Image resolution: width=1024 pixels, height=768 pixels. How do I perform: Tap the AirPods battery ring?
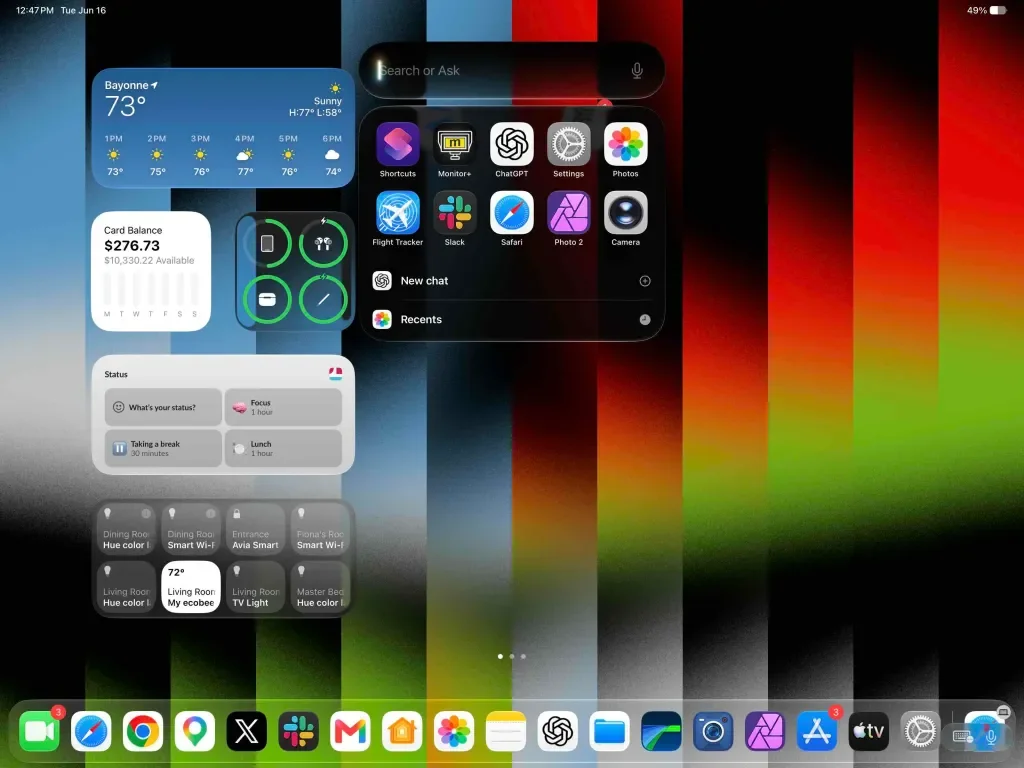pyautogui.click(x=323, y=244)
